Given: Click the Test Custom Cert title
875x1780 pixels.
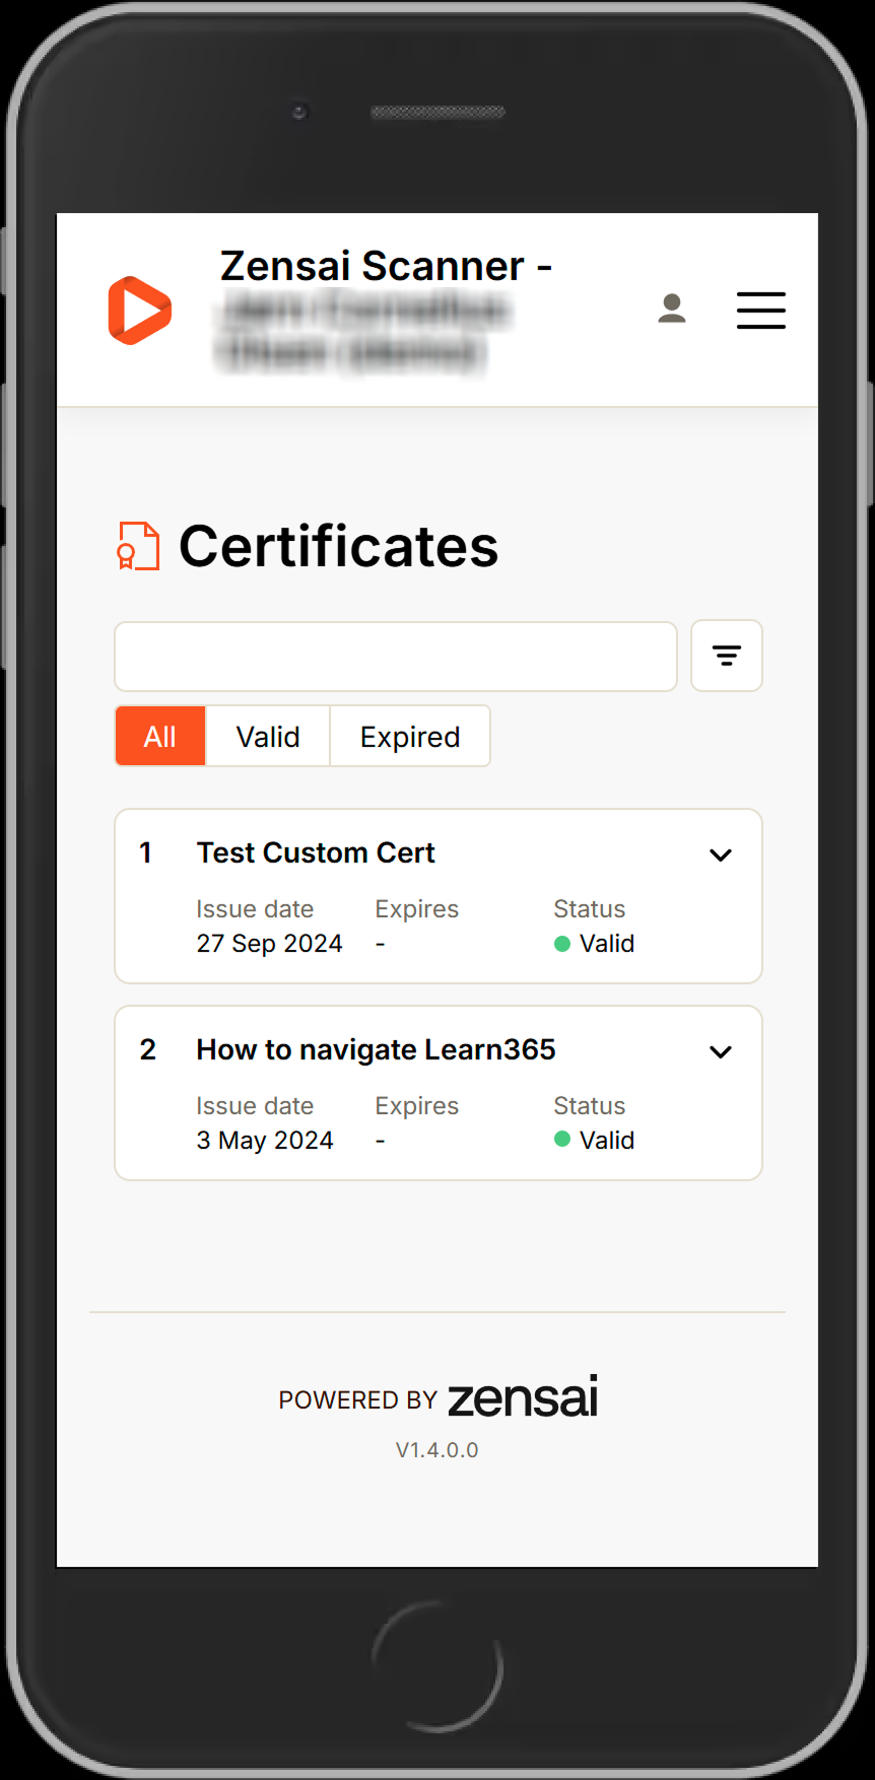Looking at the screenshot, I should [x=316, y=853].
